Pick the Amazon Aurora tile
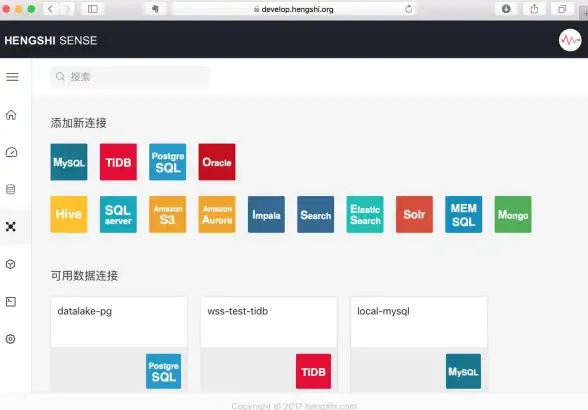Viewport: 588px width, 410px height. [x=217, y=214]
